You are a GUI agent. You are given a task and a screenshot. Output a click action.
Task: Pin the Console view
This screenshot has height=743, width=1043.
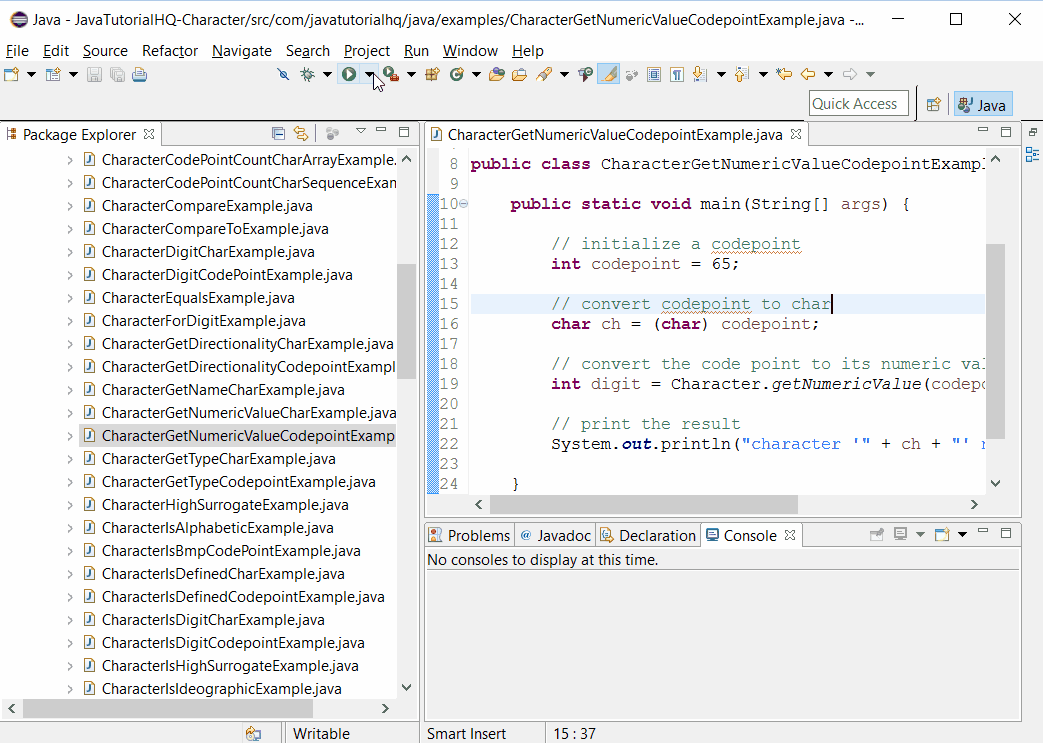[877, 533]
